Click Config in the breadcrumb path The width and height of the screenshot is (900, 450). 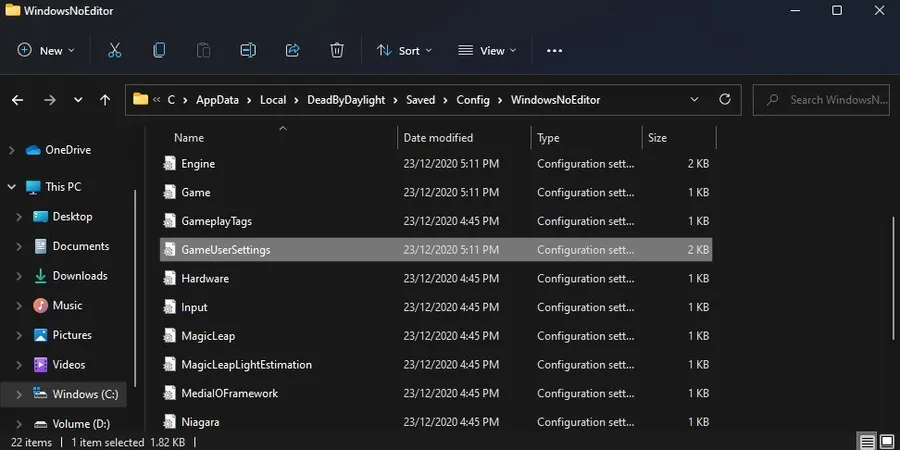click(473, 100)
